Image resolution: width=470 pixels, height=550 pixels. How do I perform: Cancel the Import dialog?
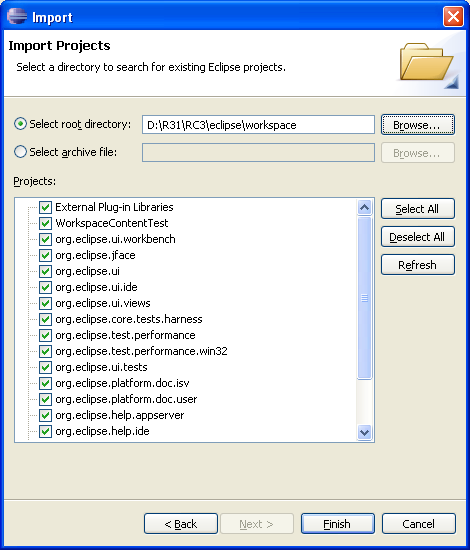pos(418,524)
